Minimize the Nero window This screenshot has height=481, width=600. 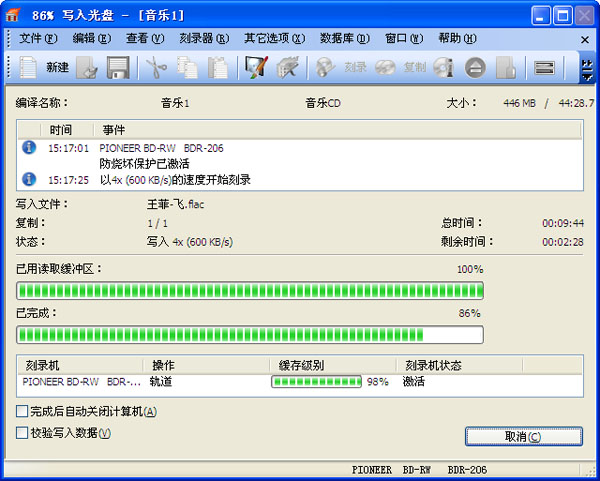click(x=541, y=16)
